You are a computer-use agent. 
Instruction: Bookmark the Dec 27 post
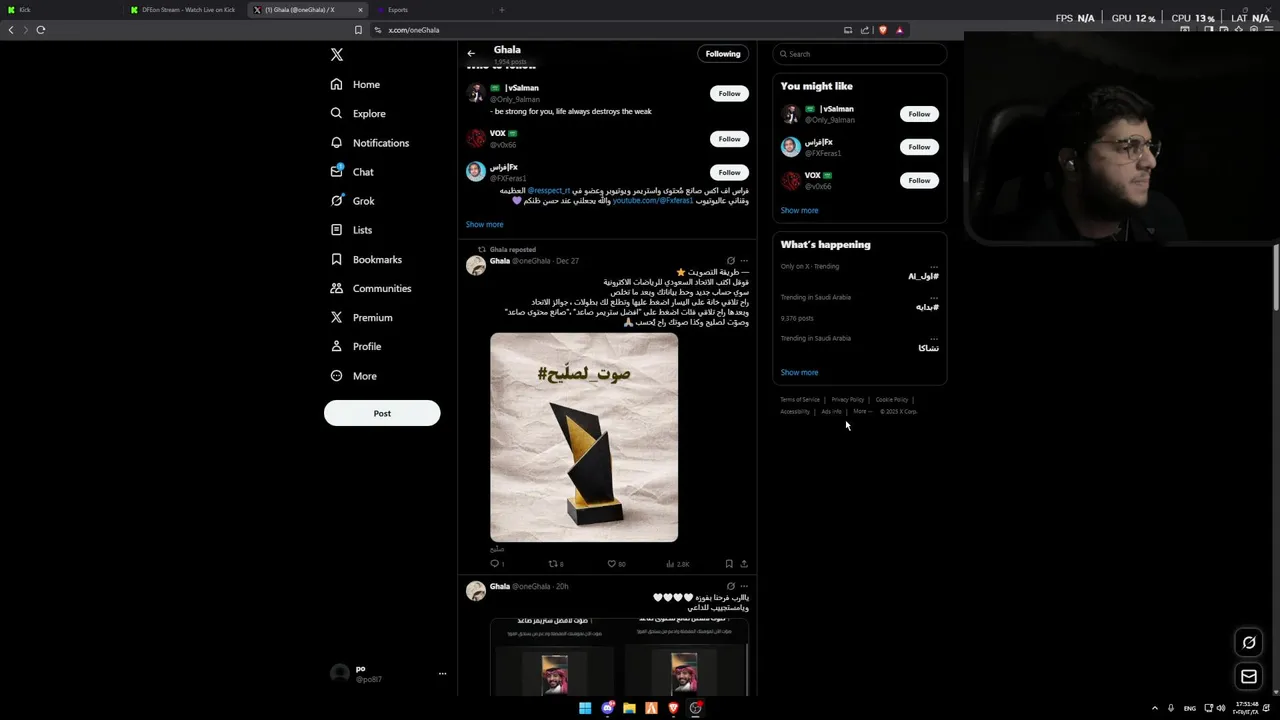pyautogui.click(x=729, y=564)
